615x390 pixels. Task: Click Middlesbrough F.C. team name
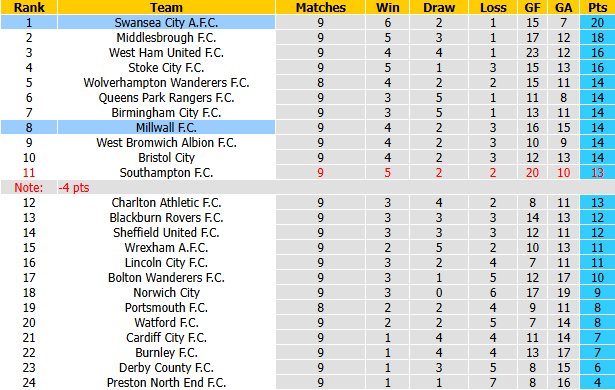pyautogui.click(x=166, y=38)
